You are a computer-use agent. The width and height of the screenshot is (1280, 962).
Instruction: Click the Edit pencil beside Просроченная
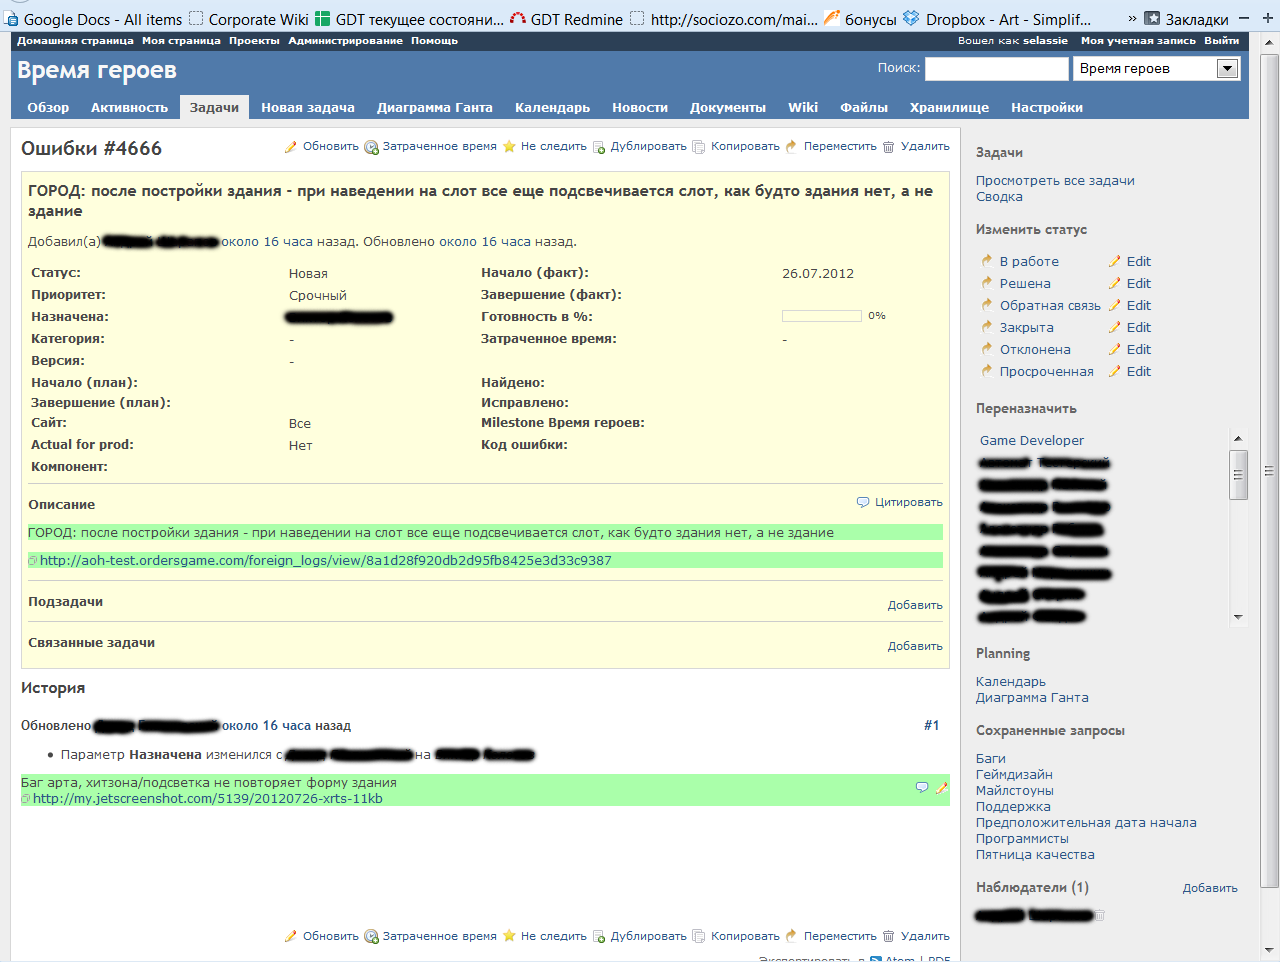pos(1115,372)
